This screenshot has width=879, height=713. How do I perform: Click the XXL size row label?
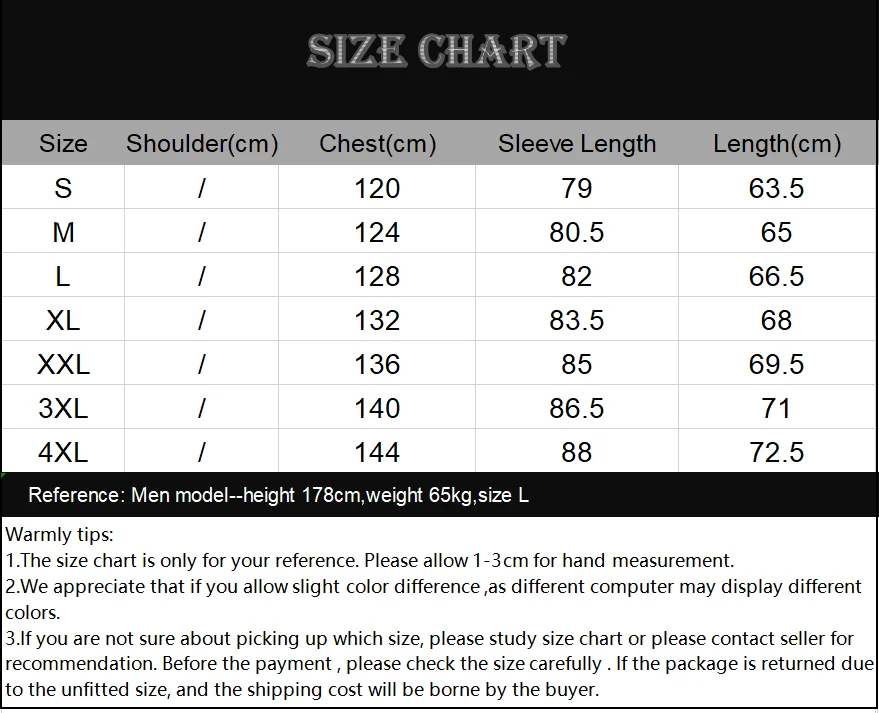pyautogui.click(x=63, y=364)
